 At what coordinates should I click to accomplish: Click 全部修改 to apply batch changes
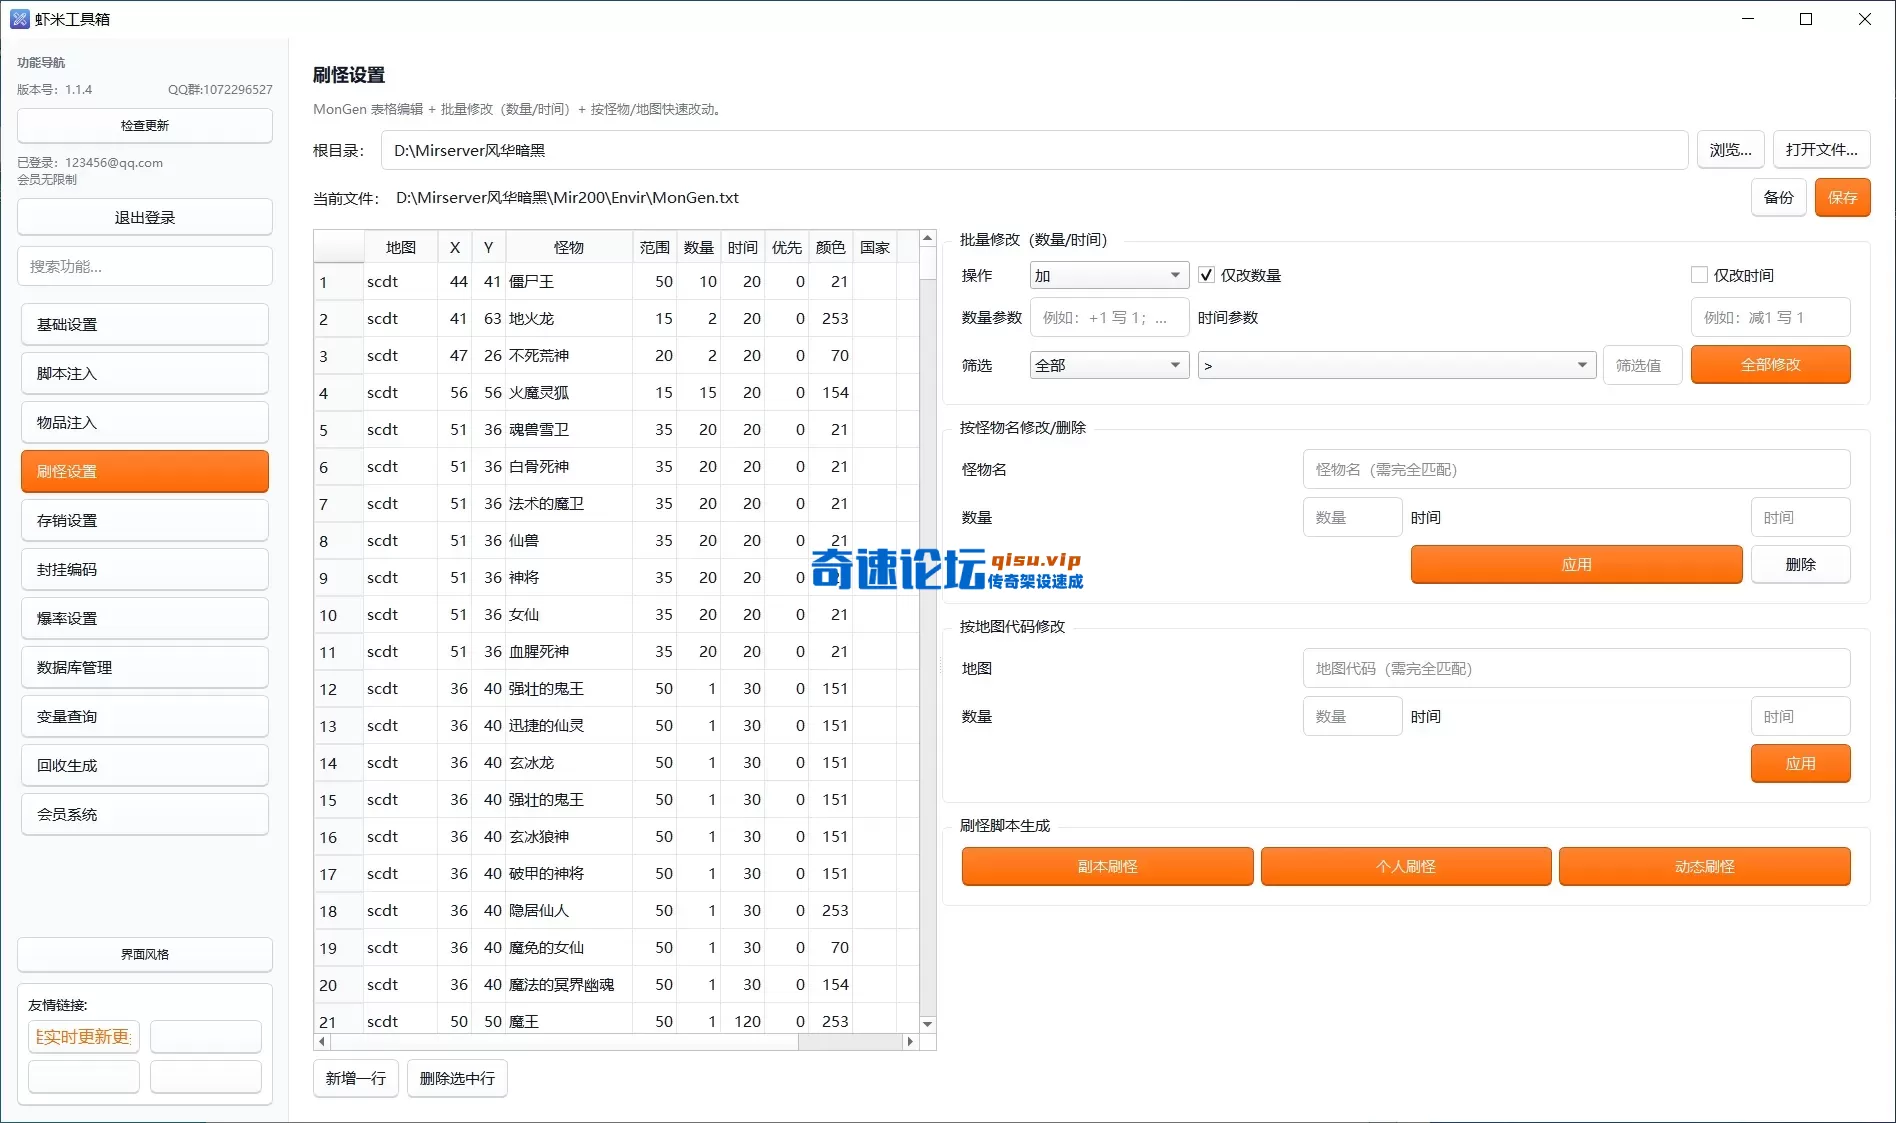(1770, 364)
